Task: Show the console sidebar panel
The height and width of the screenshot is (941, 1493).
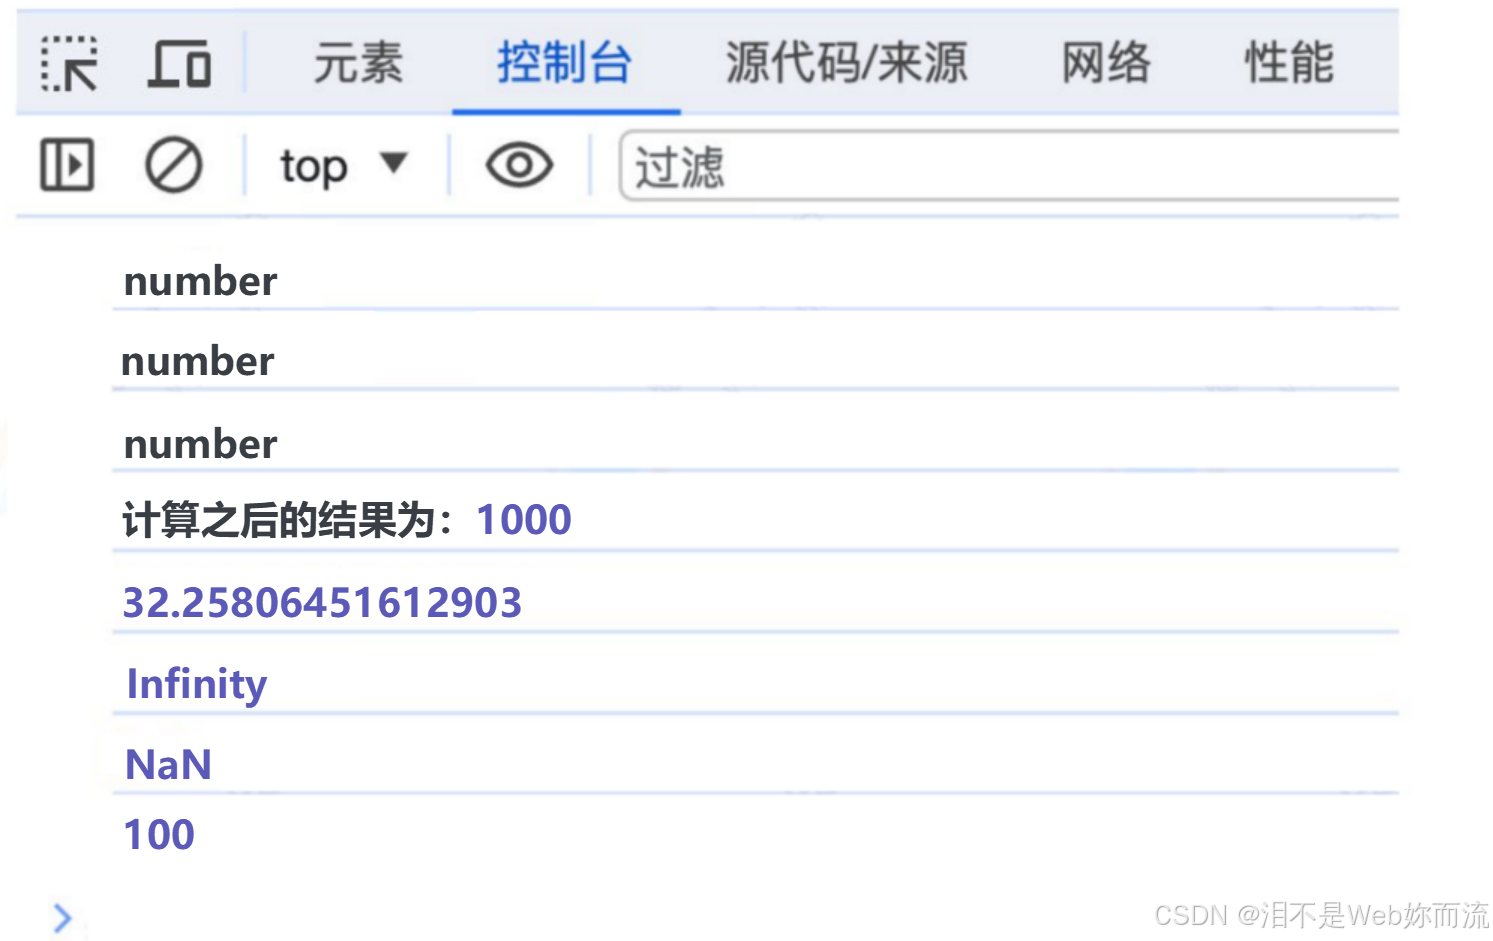Action: [67, 165]
